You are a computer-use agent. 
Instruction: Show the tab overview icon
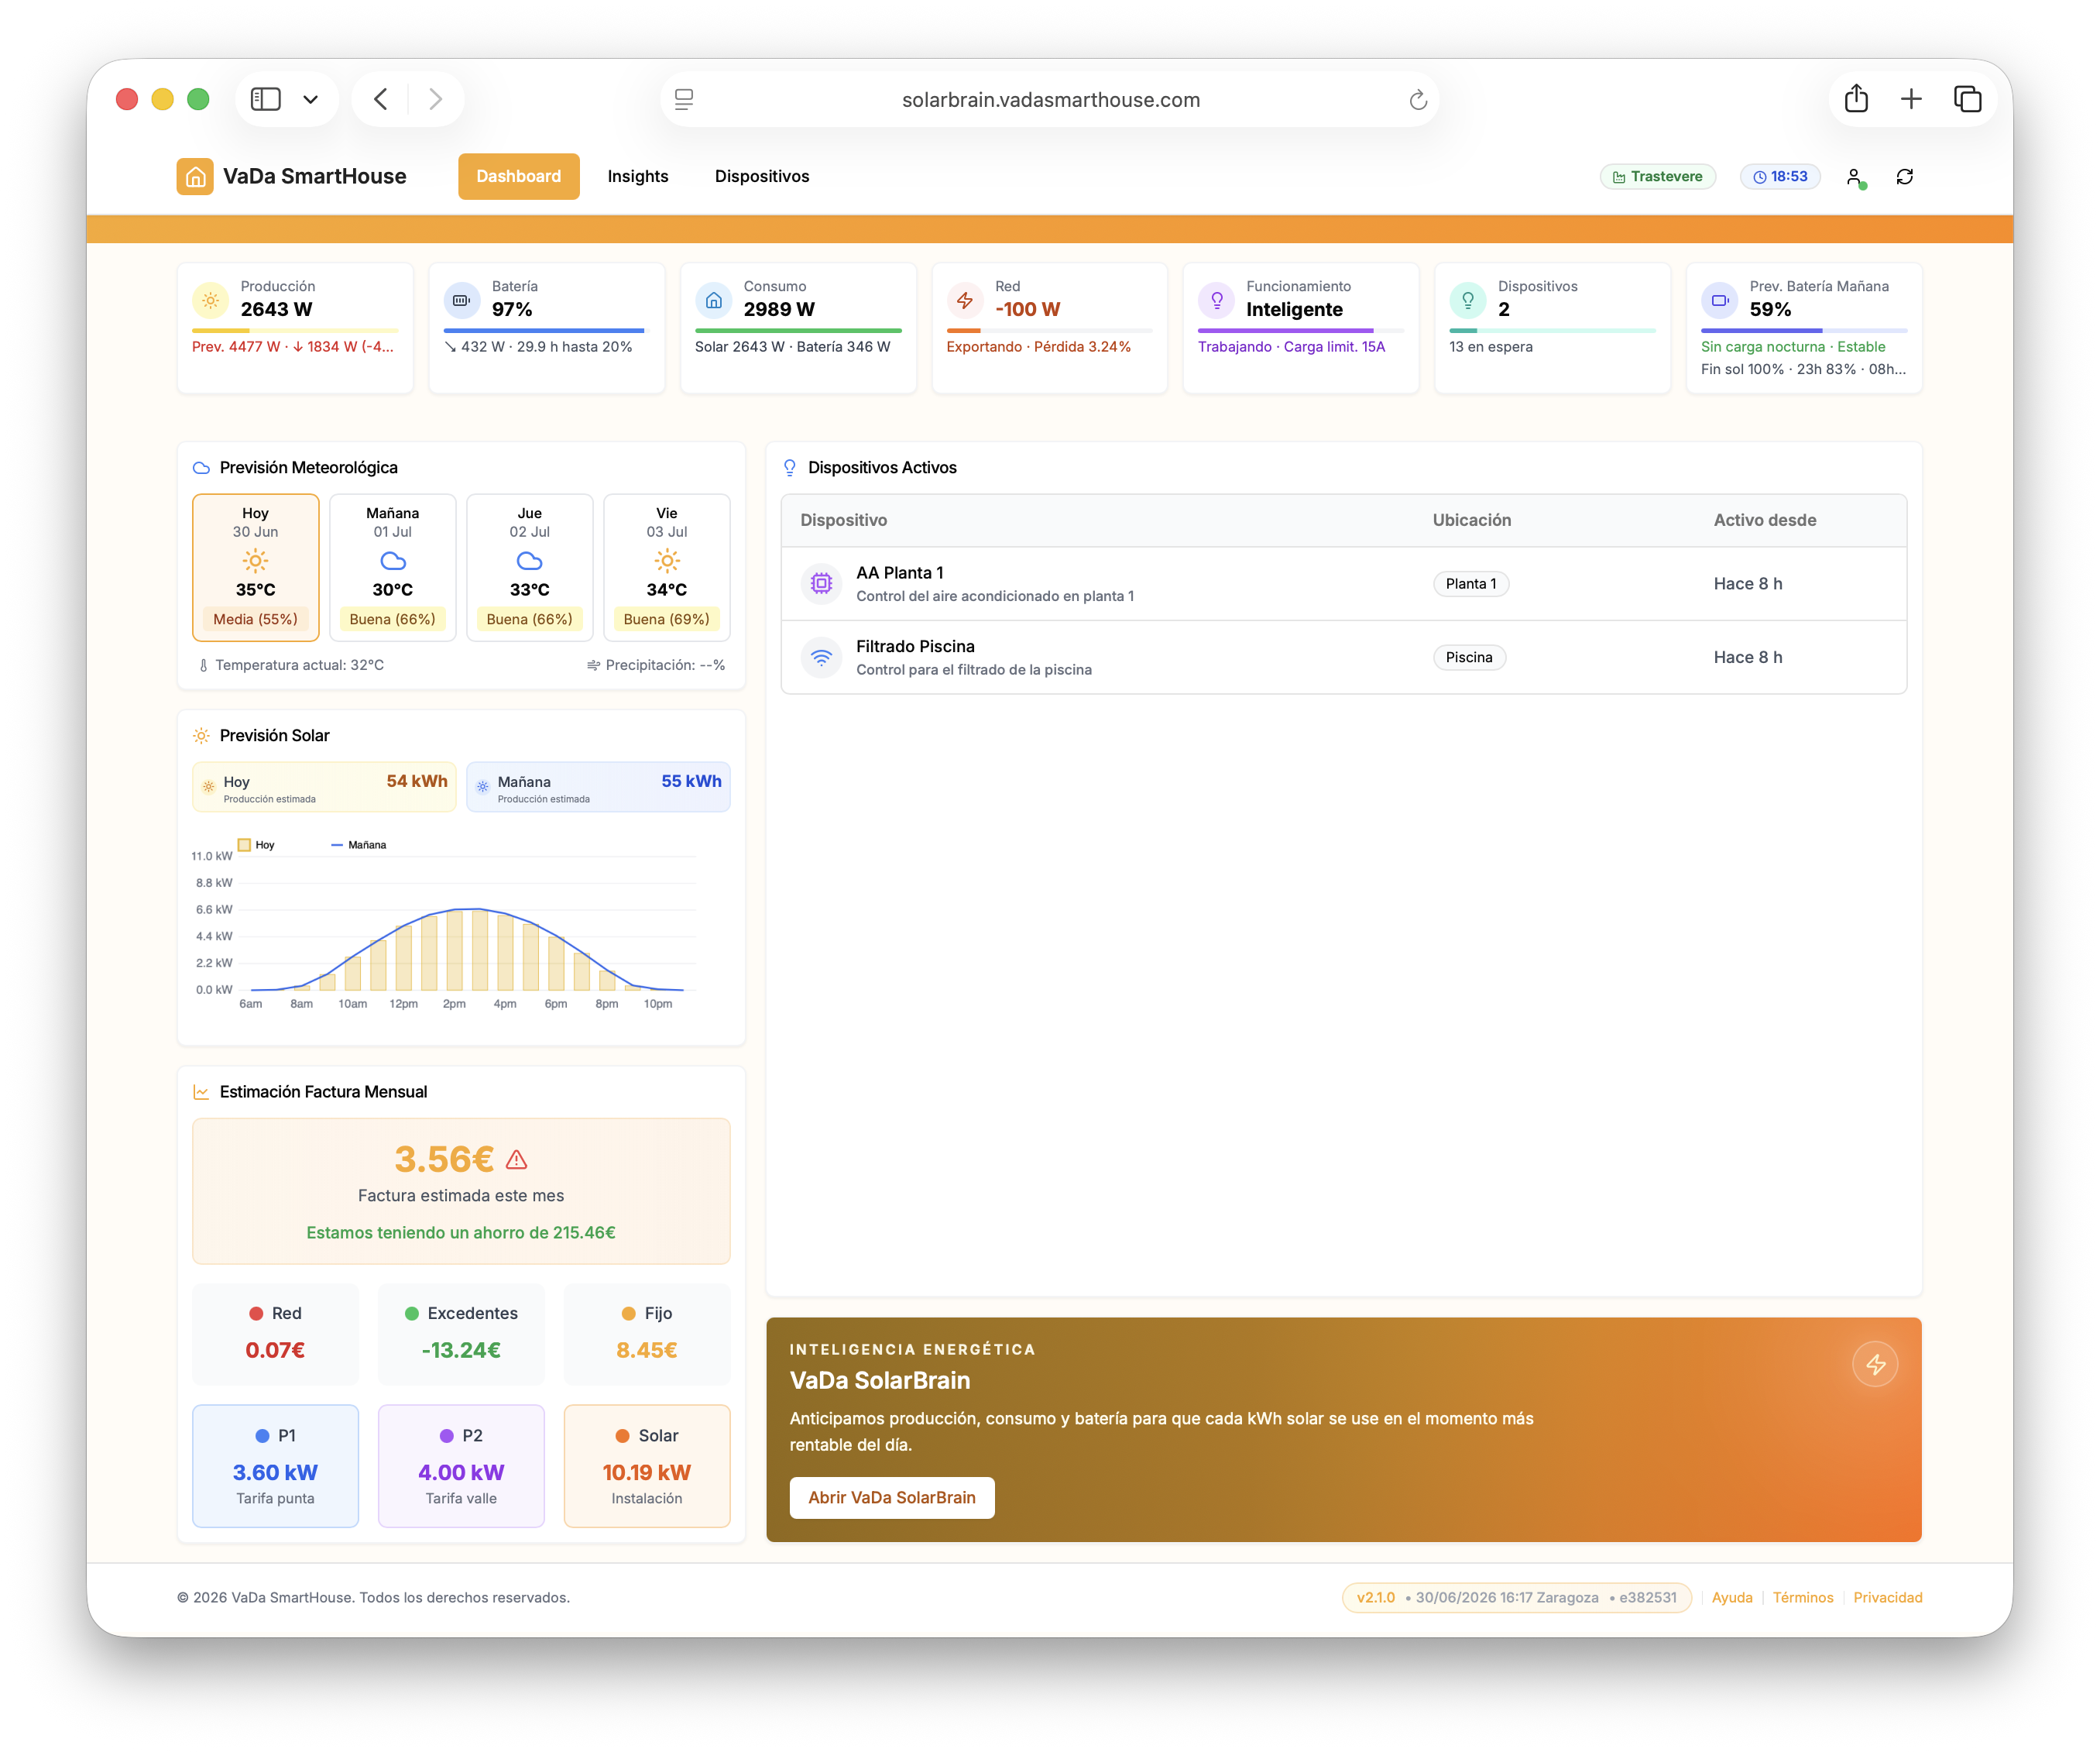click(1967, 99)
